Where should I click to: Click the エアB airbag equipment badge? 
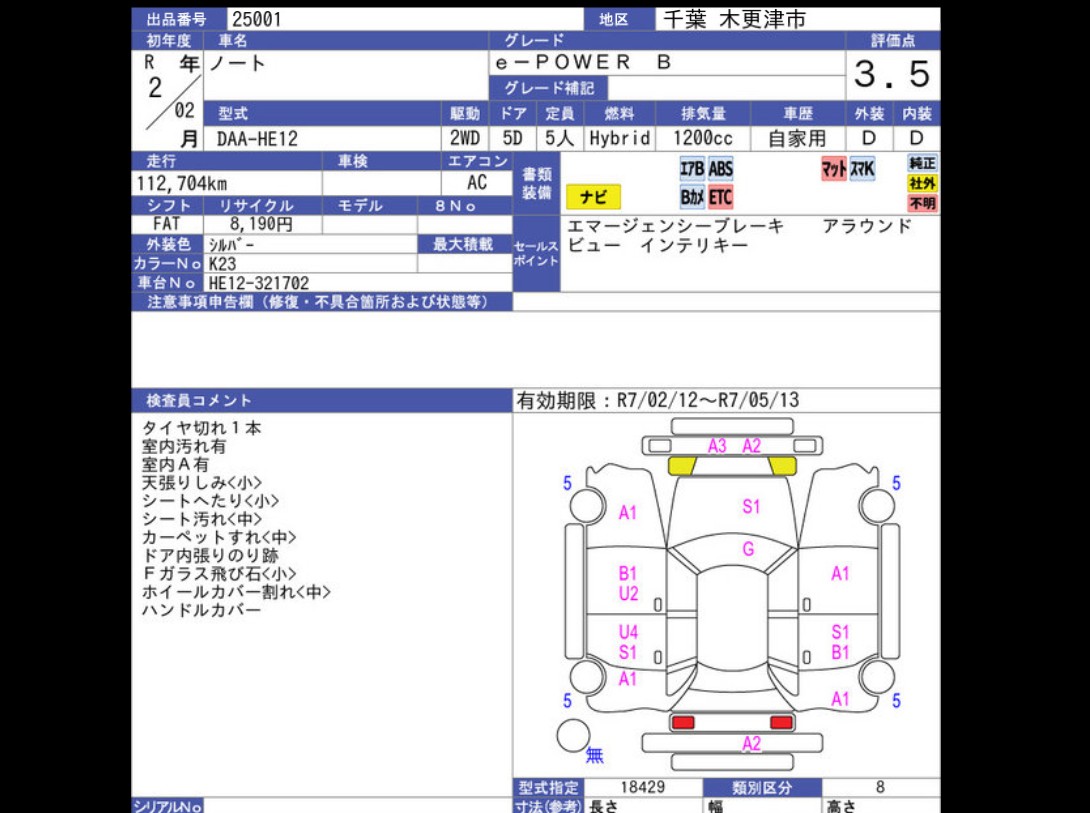pos(692,169)
